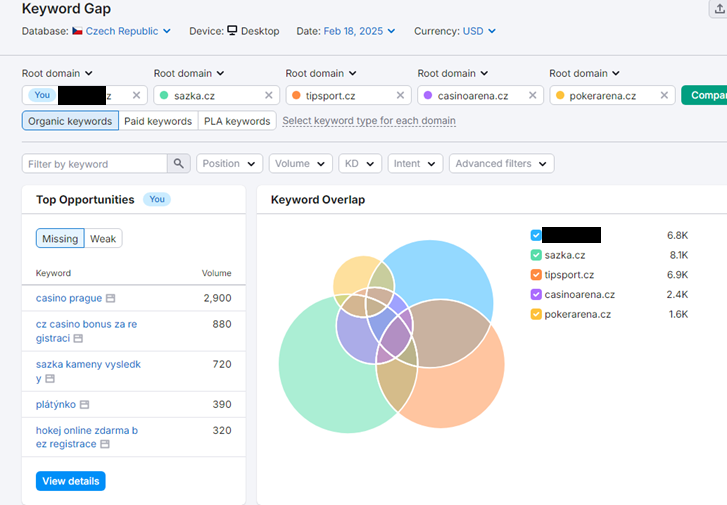Uncheck tipsport.cz legend checkbox

click(x=536, y=275)
